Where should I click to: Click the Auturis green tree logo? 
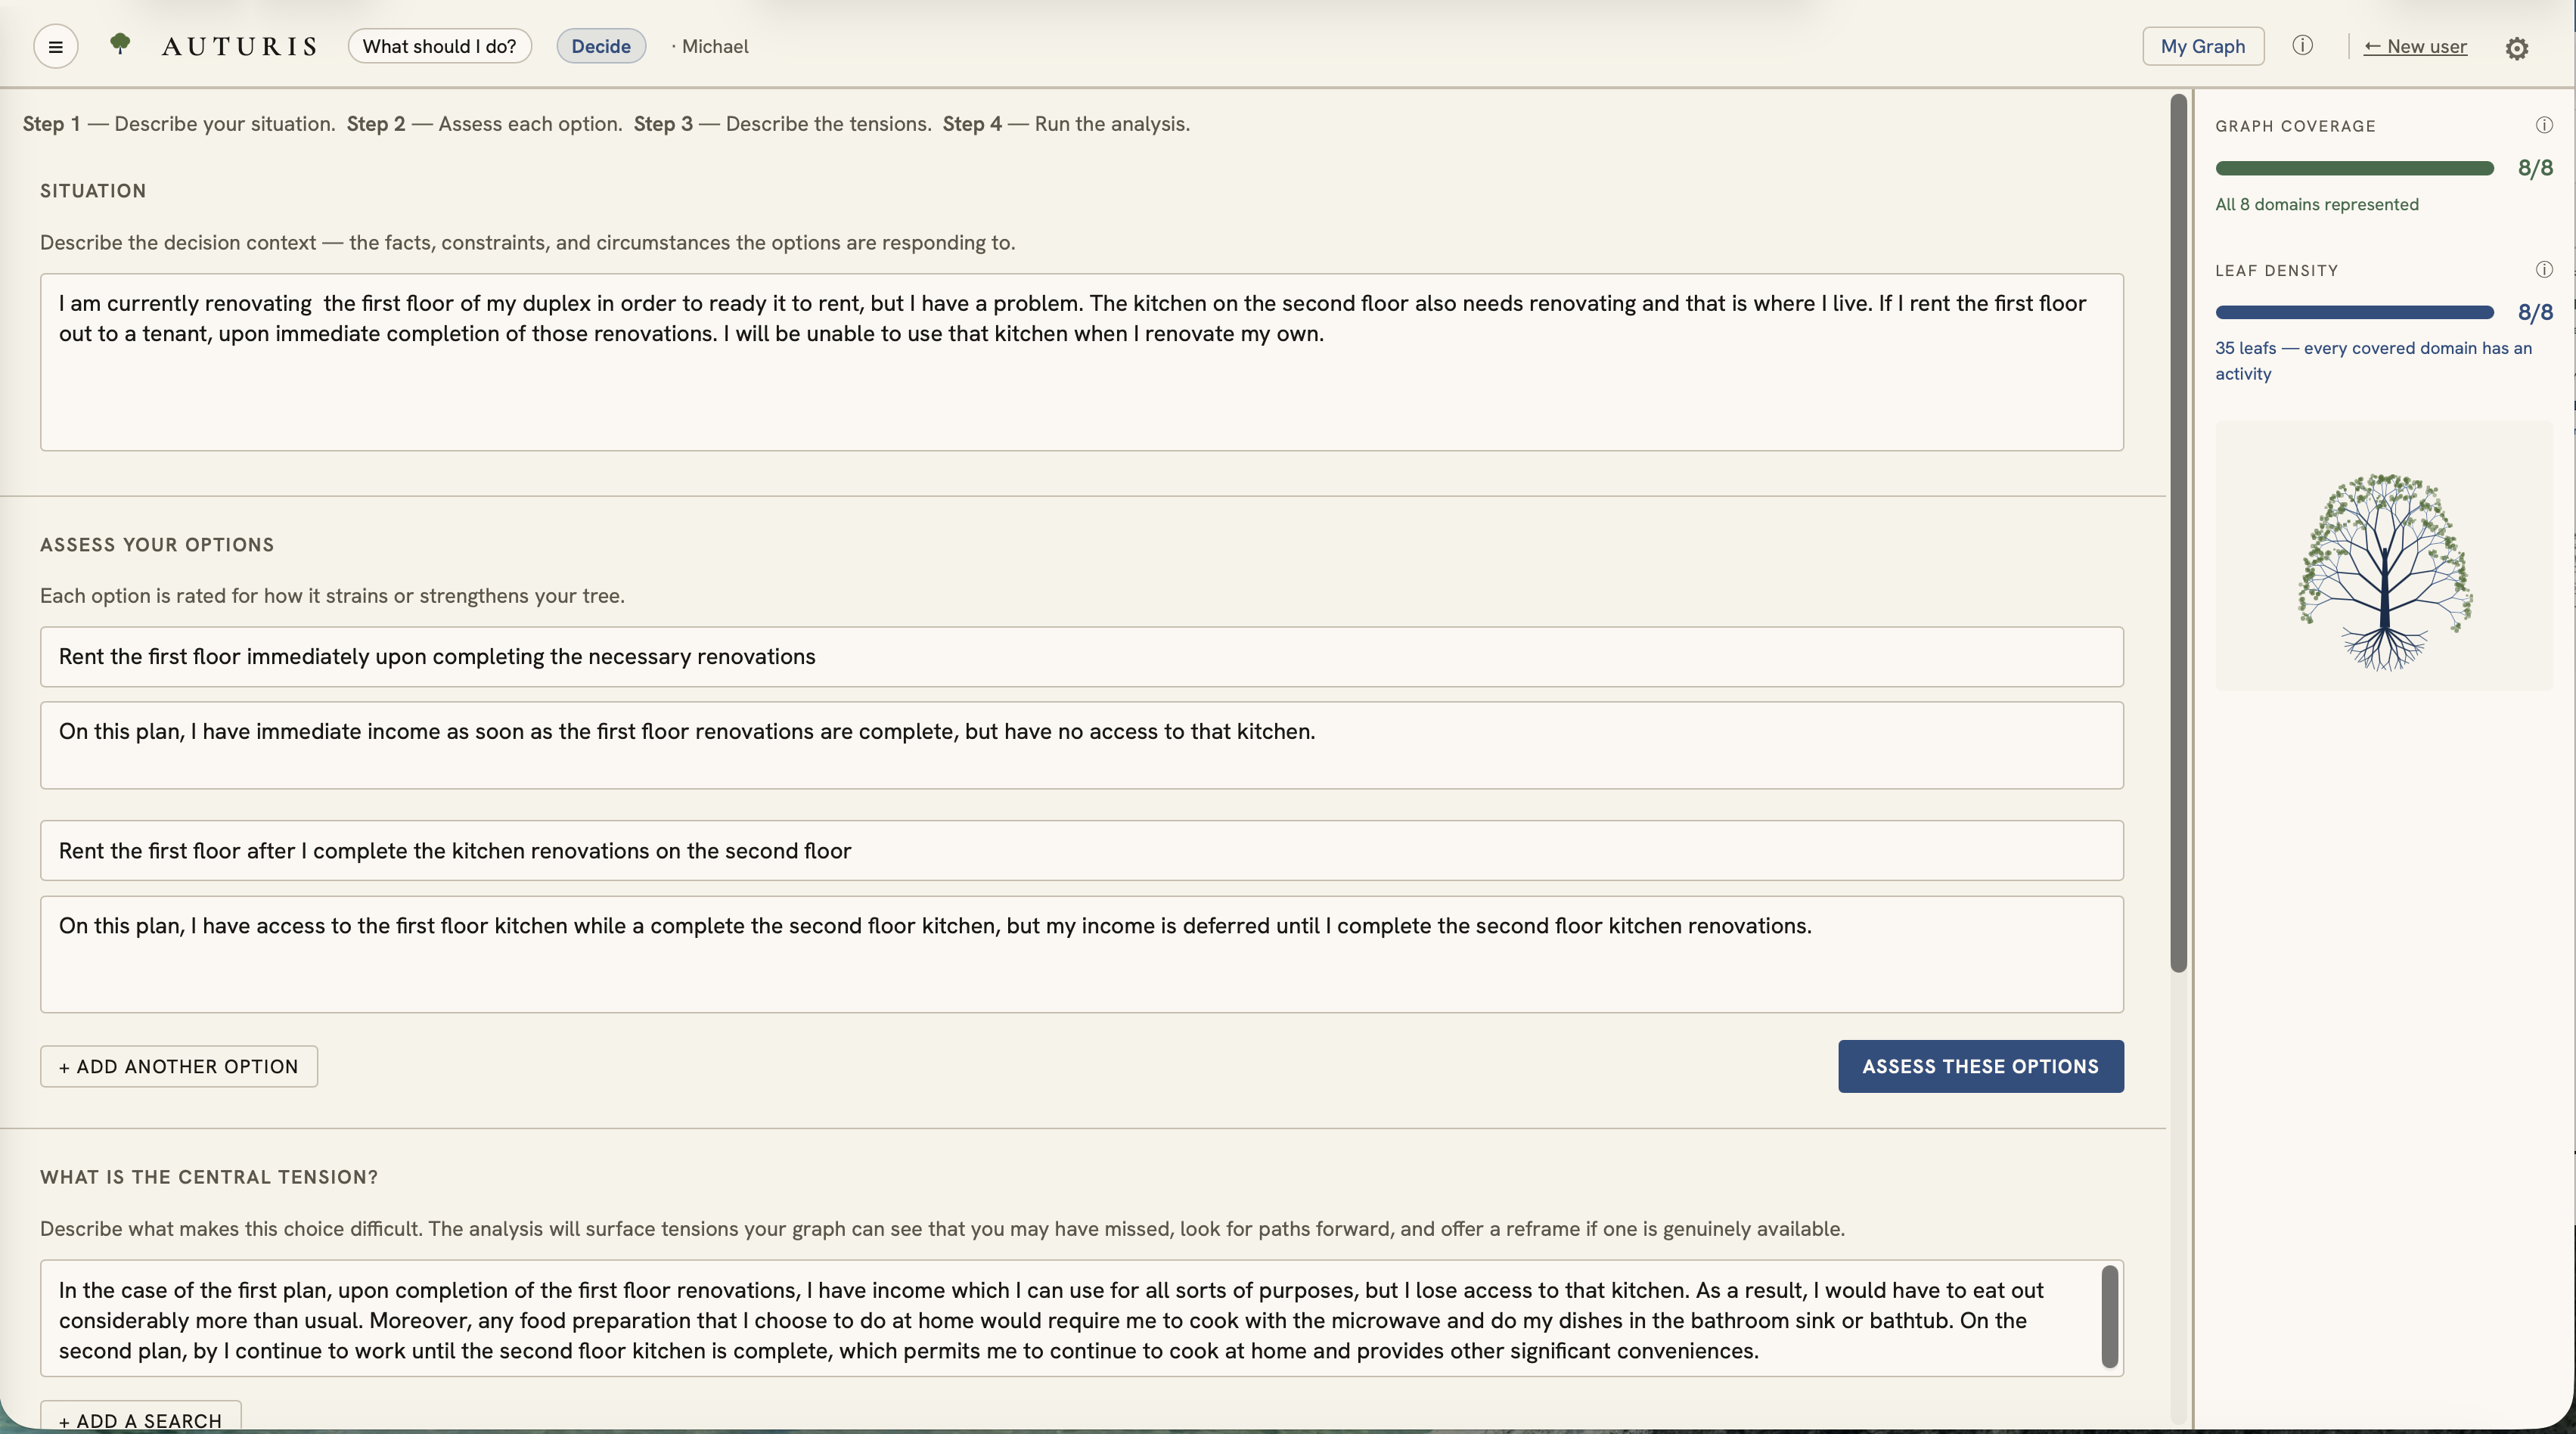click(120, 44)
